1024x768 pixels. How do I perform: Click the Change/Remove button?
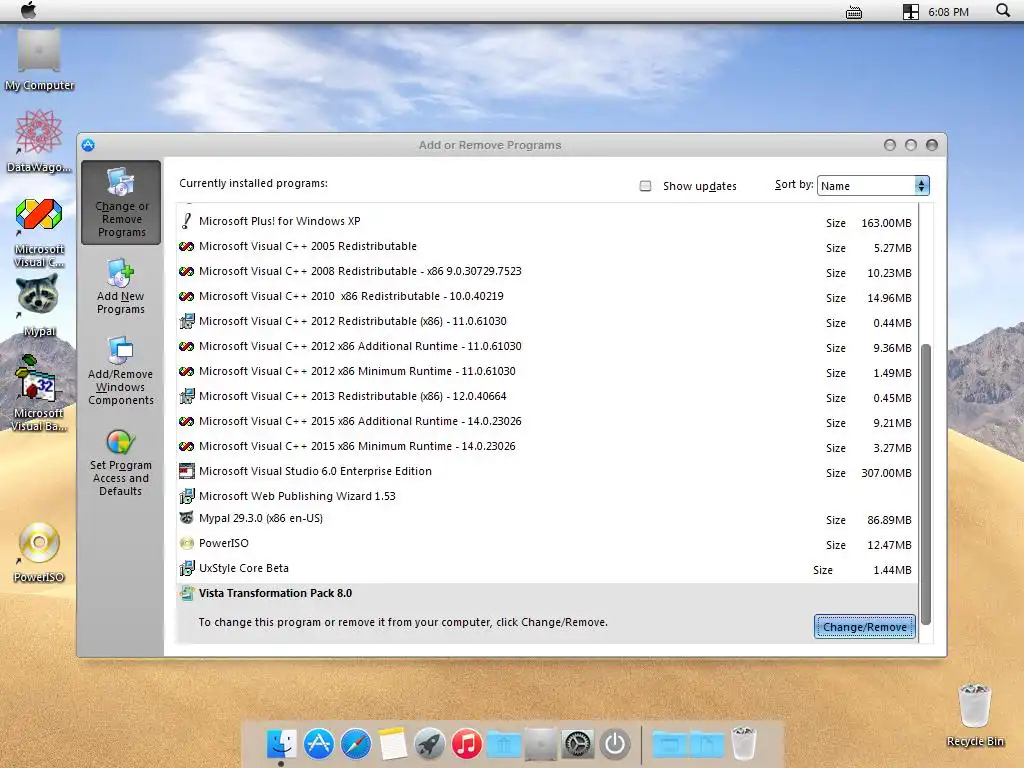pyautogui.click(x=864, y=627)
